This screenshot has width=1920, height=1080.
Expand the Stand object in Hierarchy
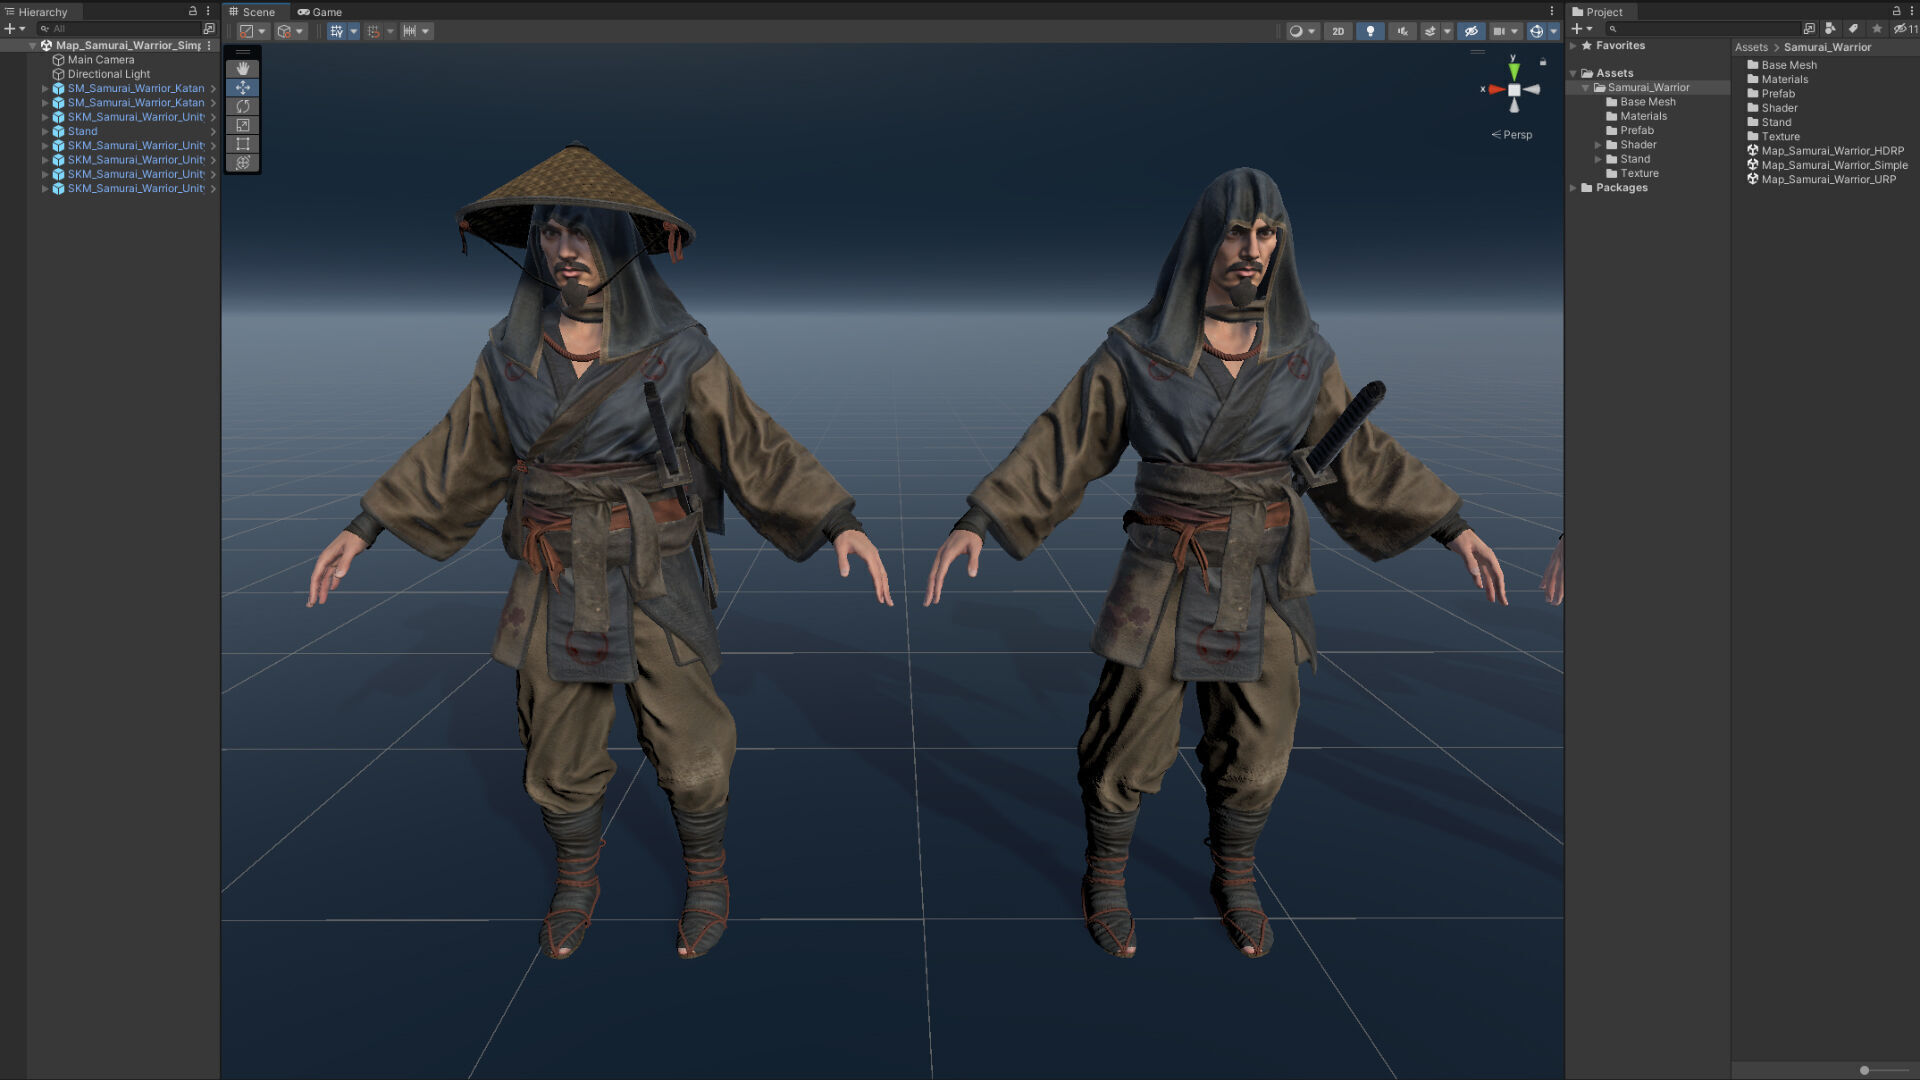[x=45, y=131]
